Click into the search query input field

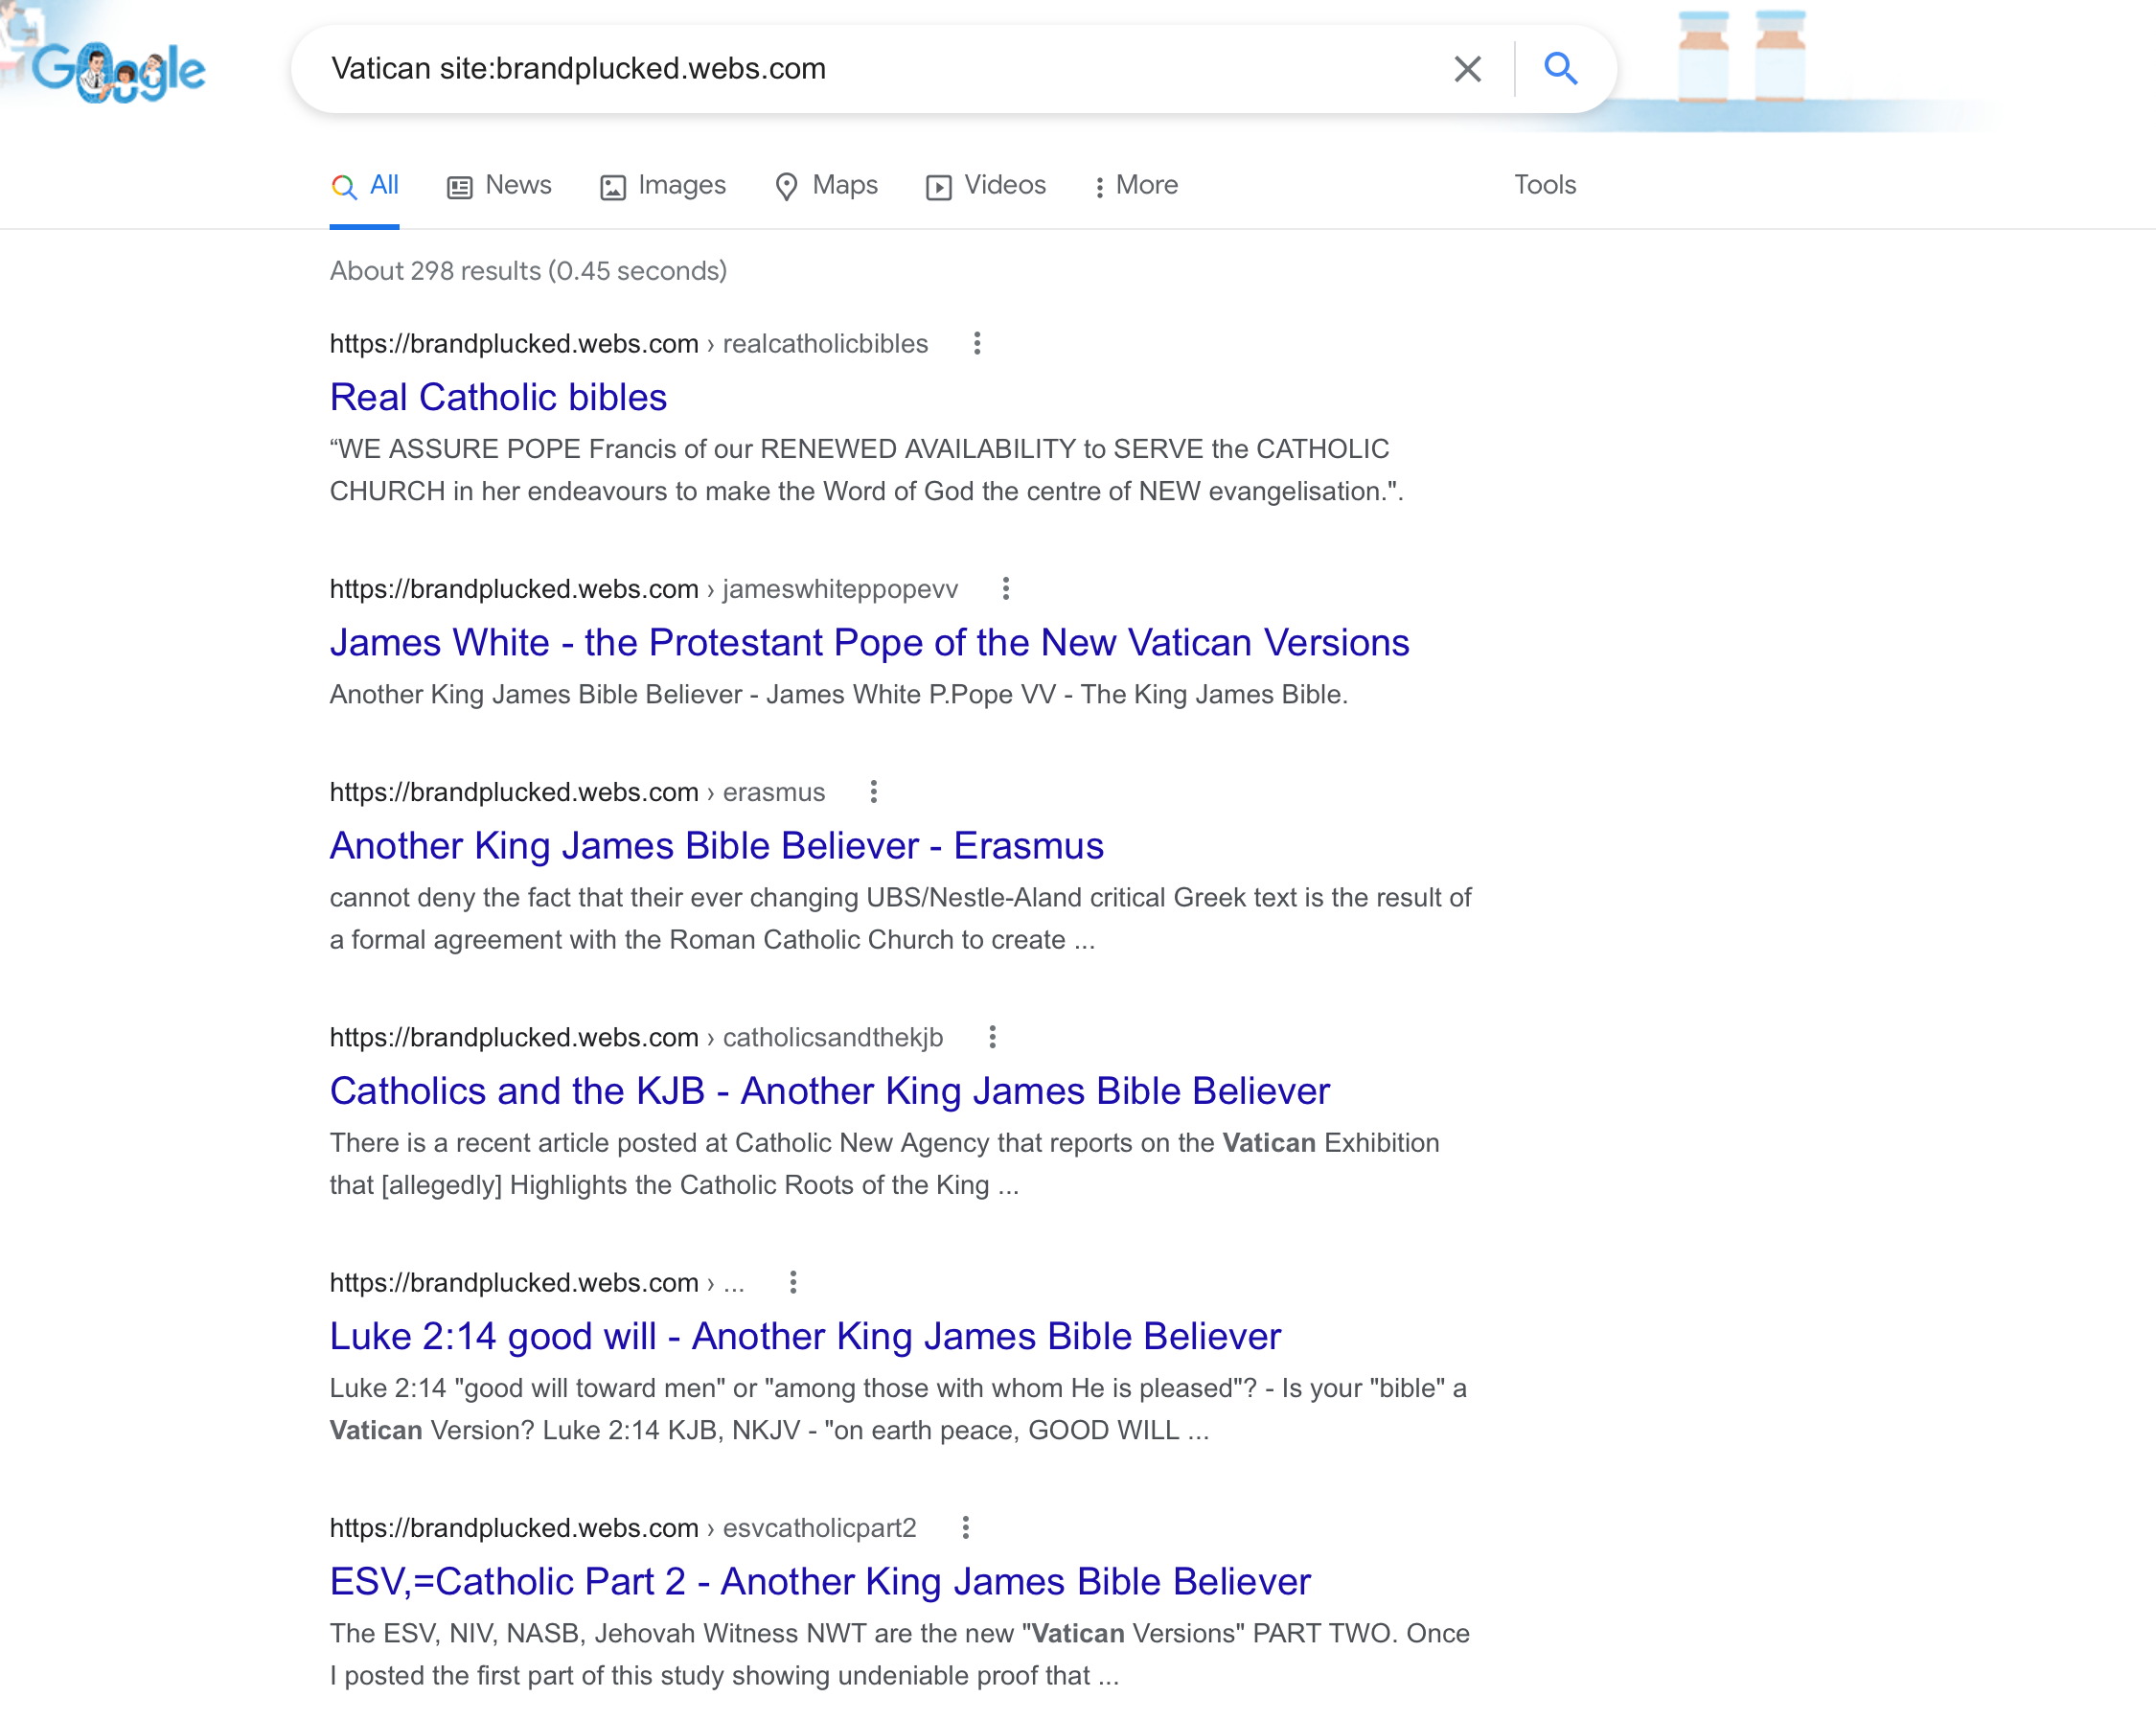(880, 69)
